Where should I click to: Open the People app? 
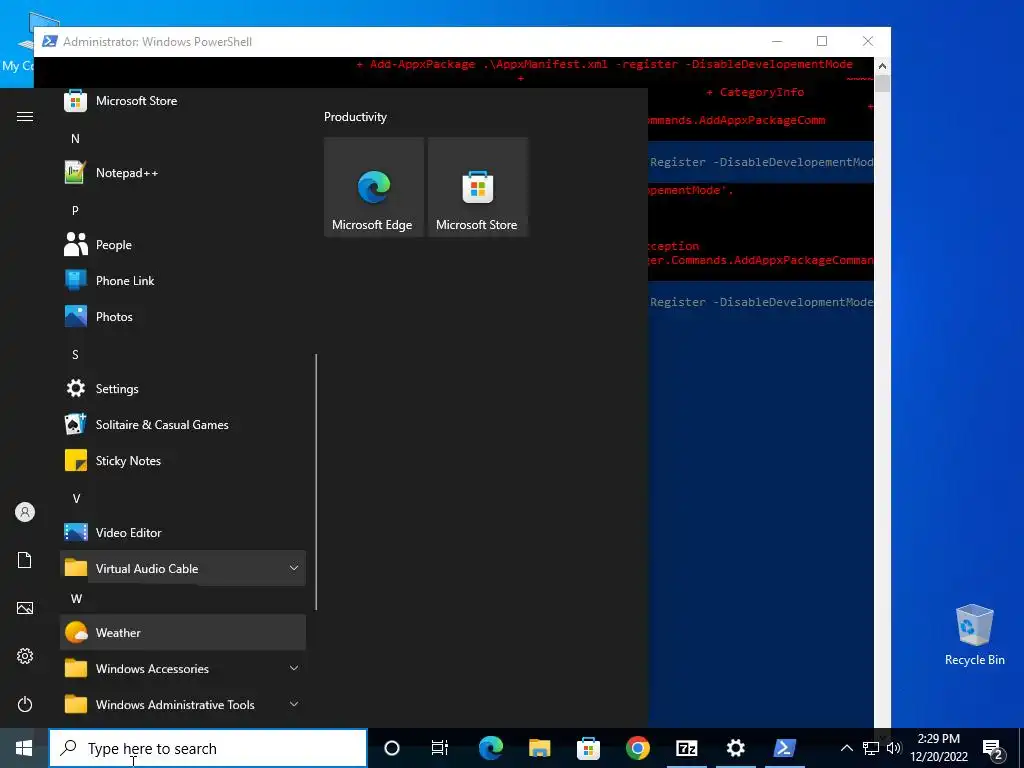pos(183,245)
